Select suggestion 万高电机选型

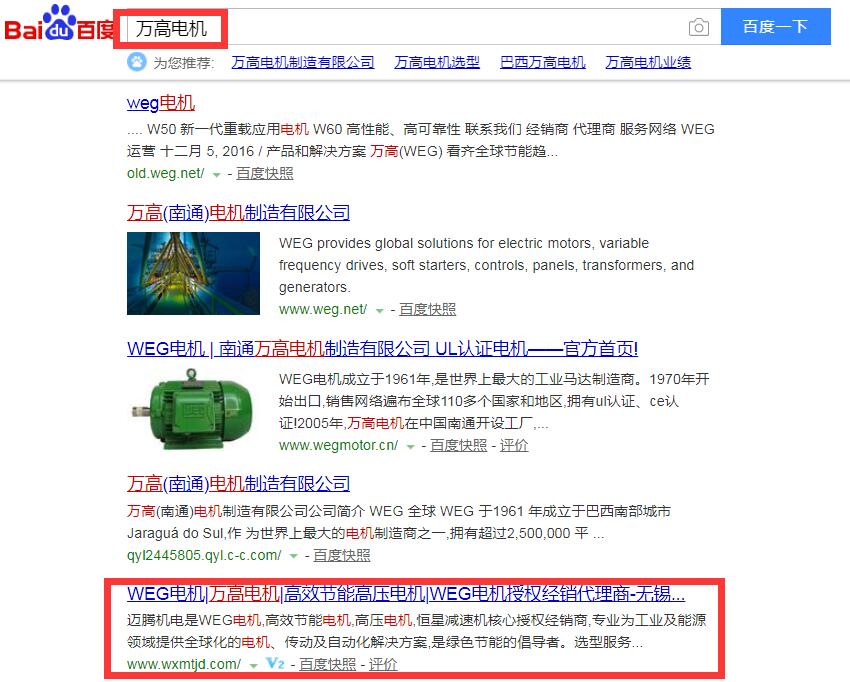click(437, 62)
